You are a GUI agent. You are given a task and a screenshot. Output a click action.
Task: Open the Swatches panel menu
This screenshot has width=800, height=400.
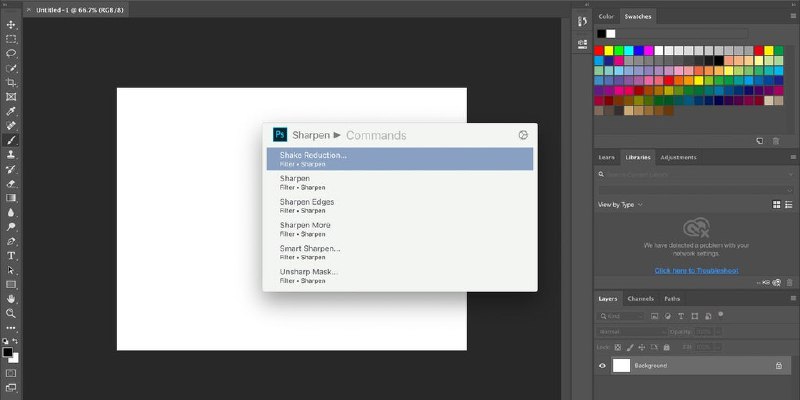click(793, 16)
